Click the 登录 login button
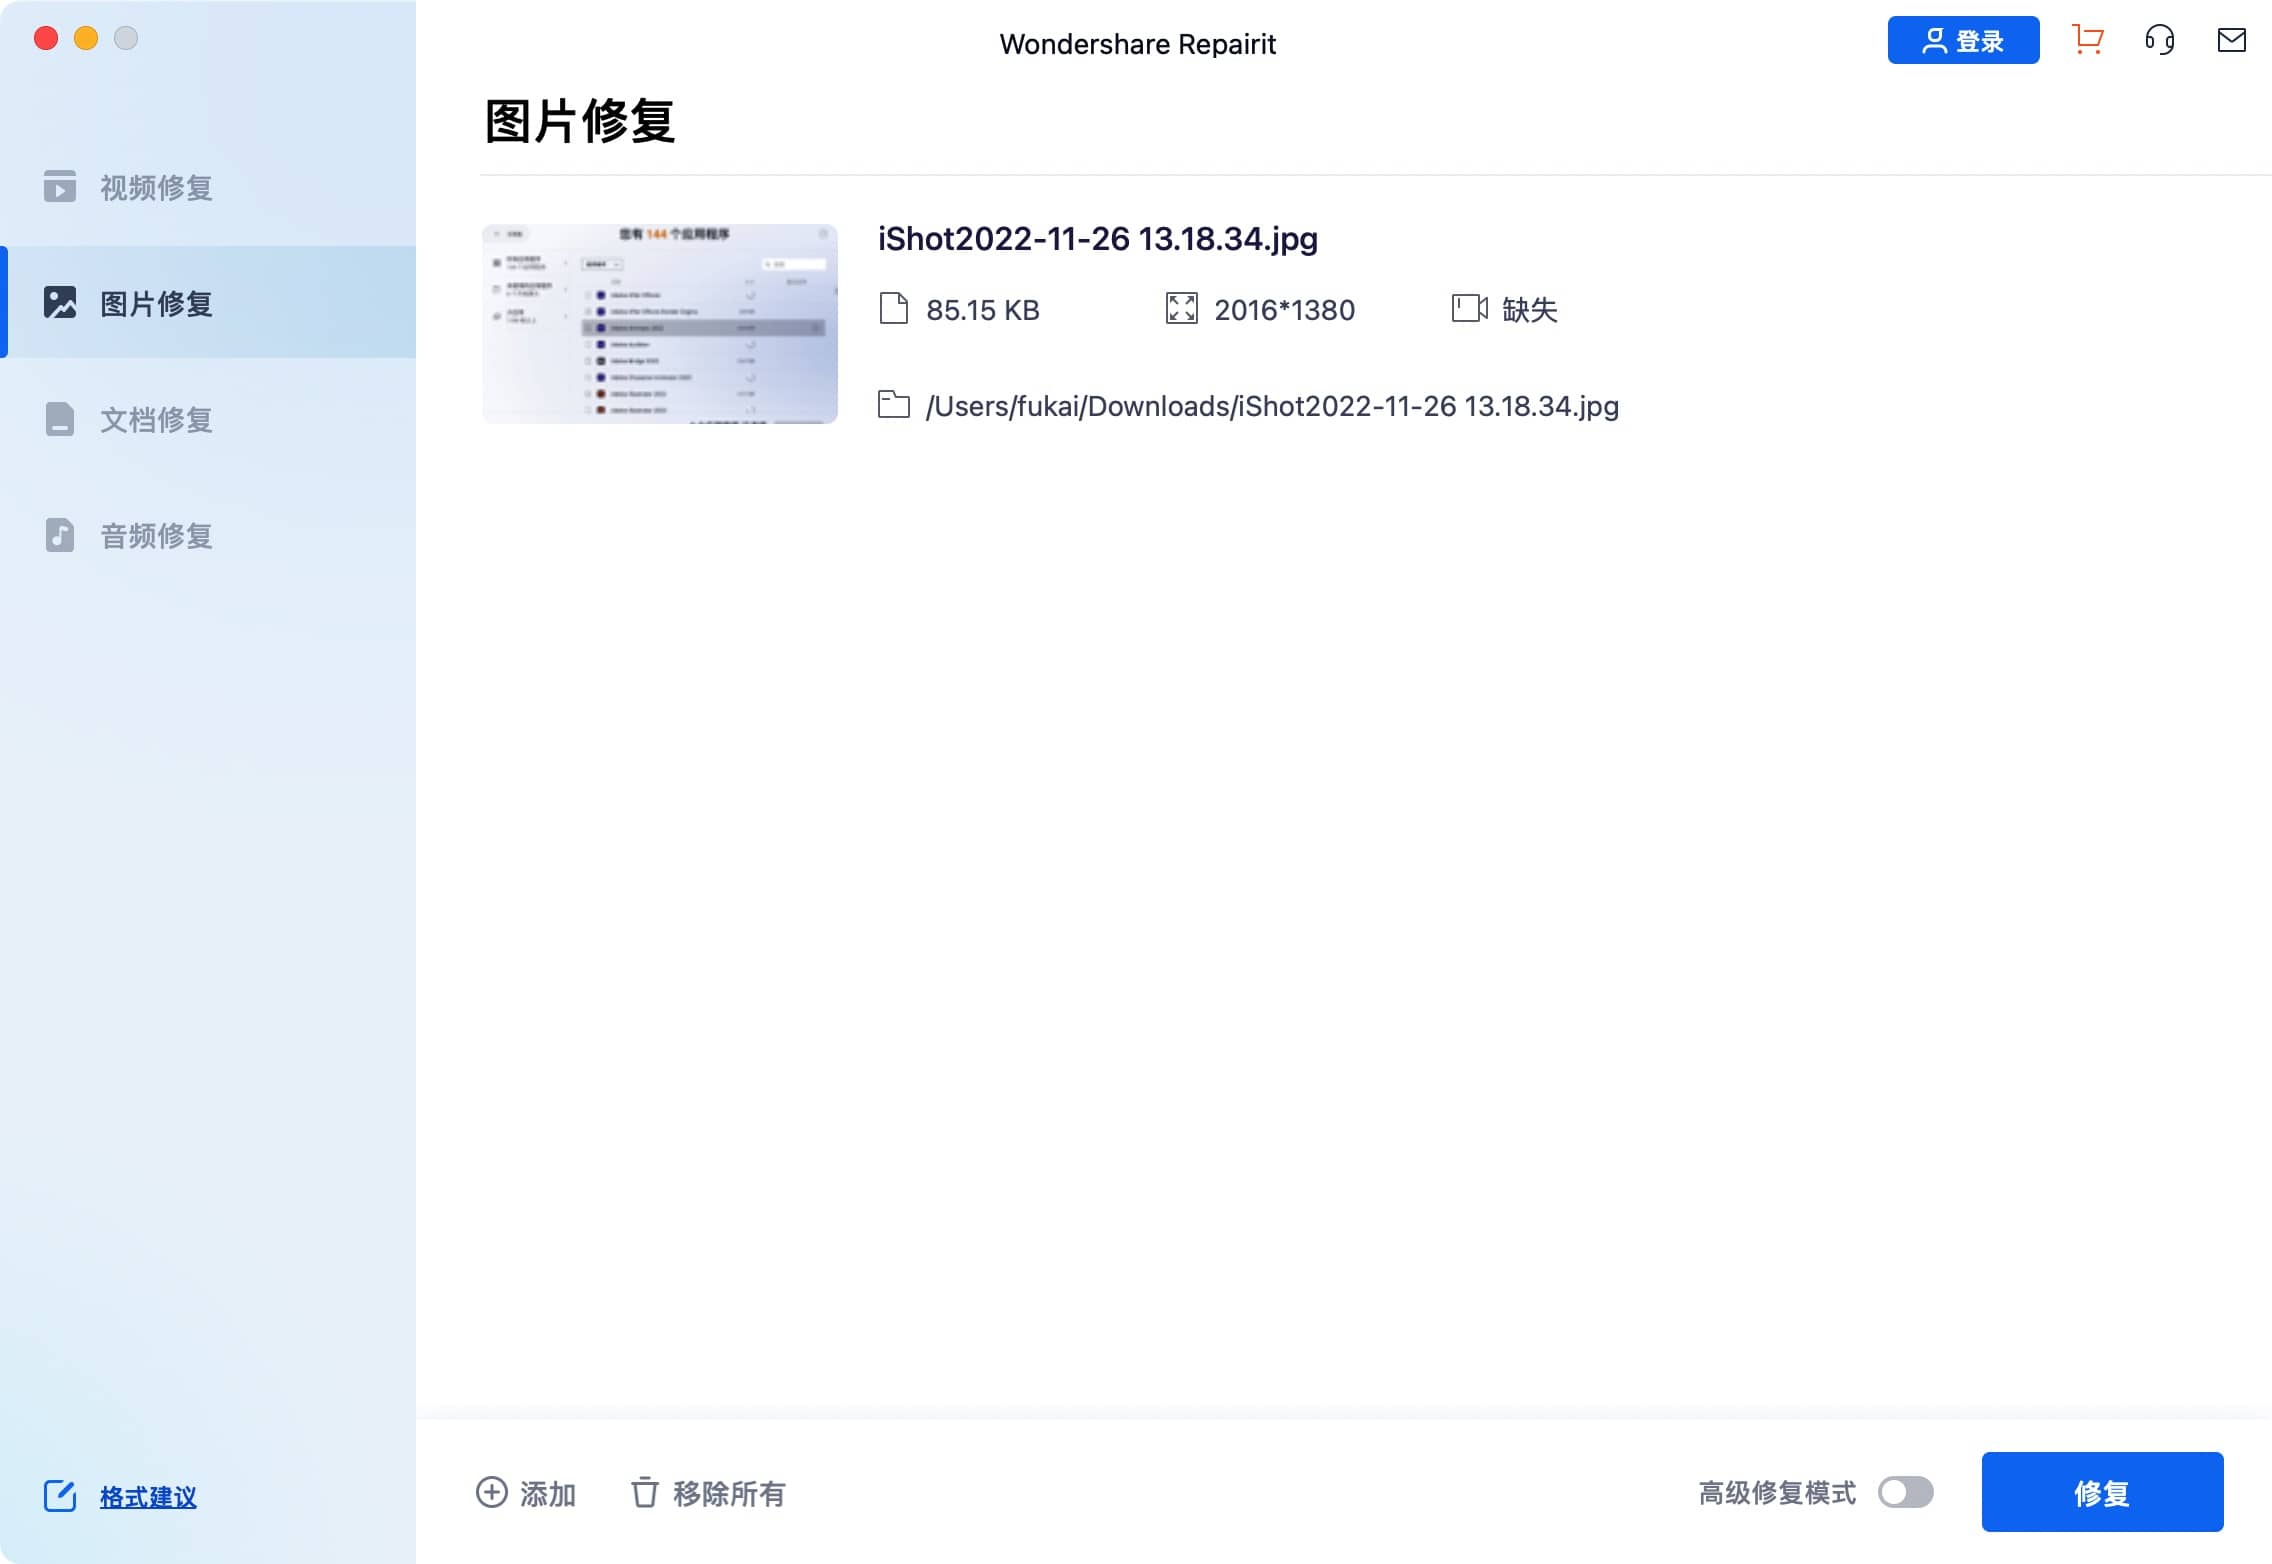 pos(1963,40)
